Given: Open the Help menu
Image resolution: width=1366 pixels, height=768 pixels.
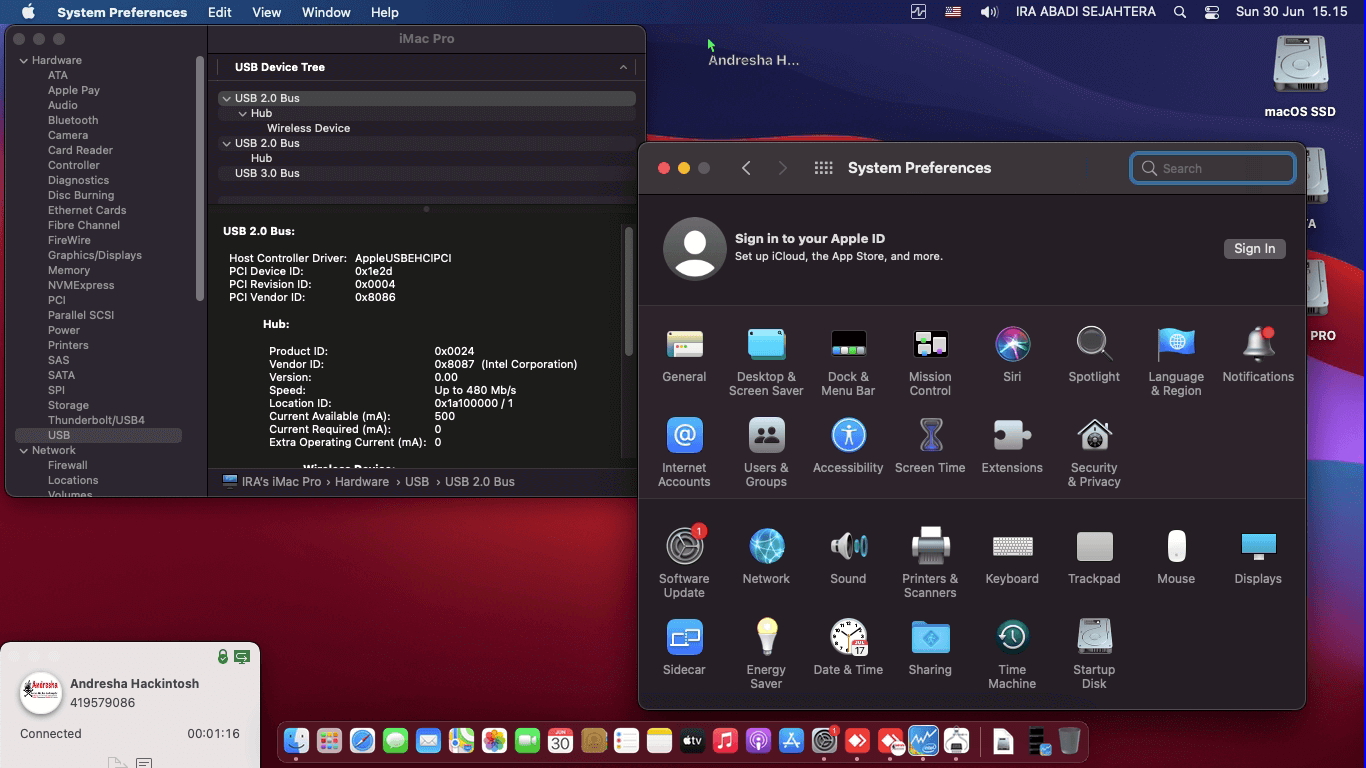Looking at the screenshot, I should click(x=385, y=12).
